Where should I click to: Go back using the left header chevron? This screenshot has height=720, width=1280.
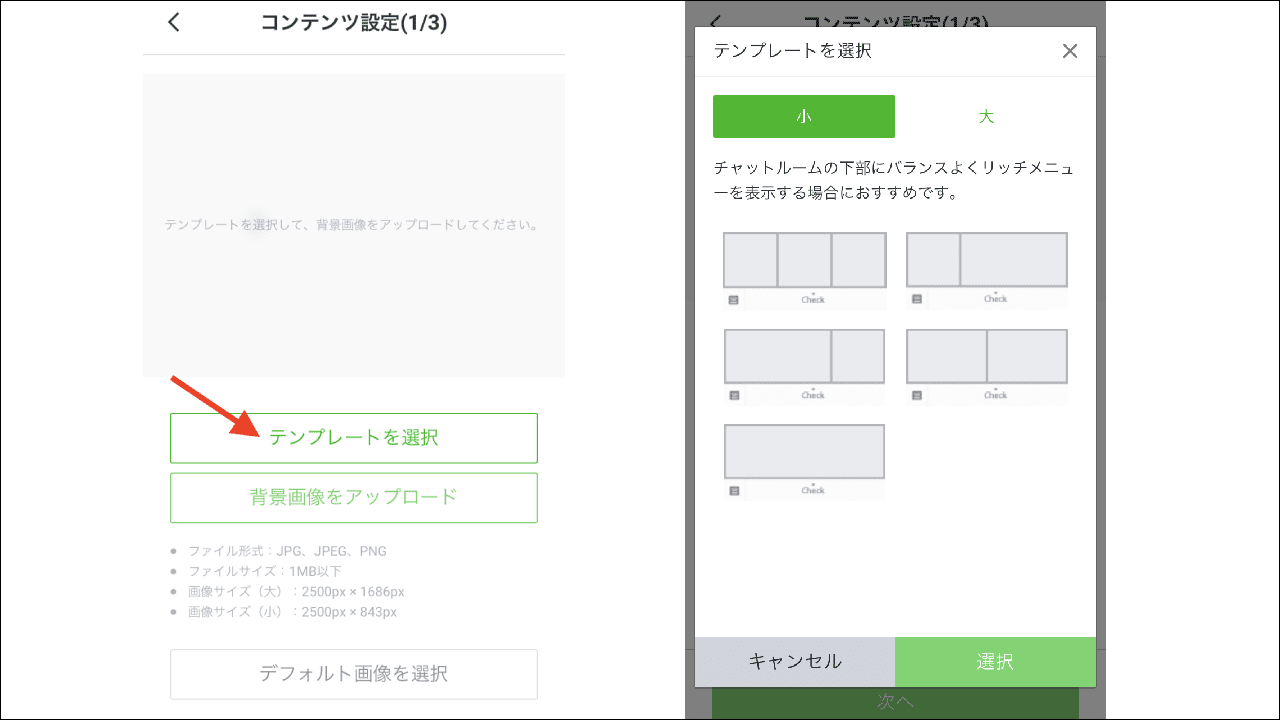[x=174, y=22]
